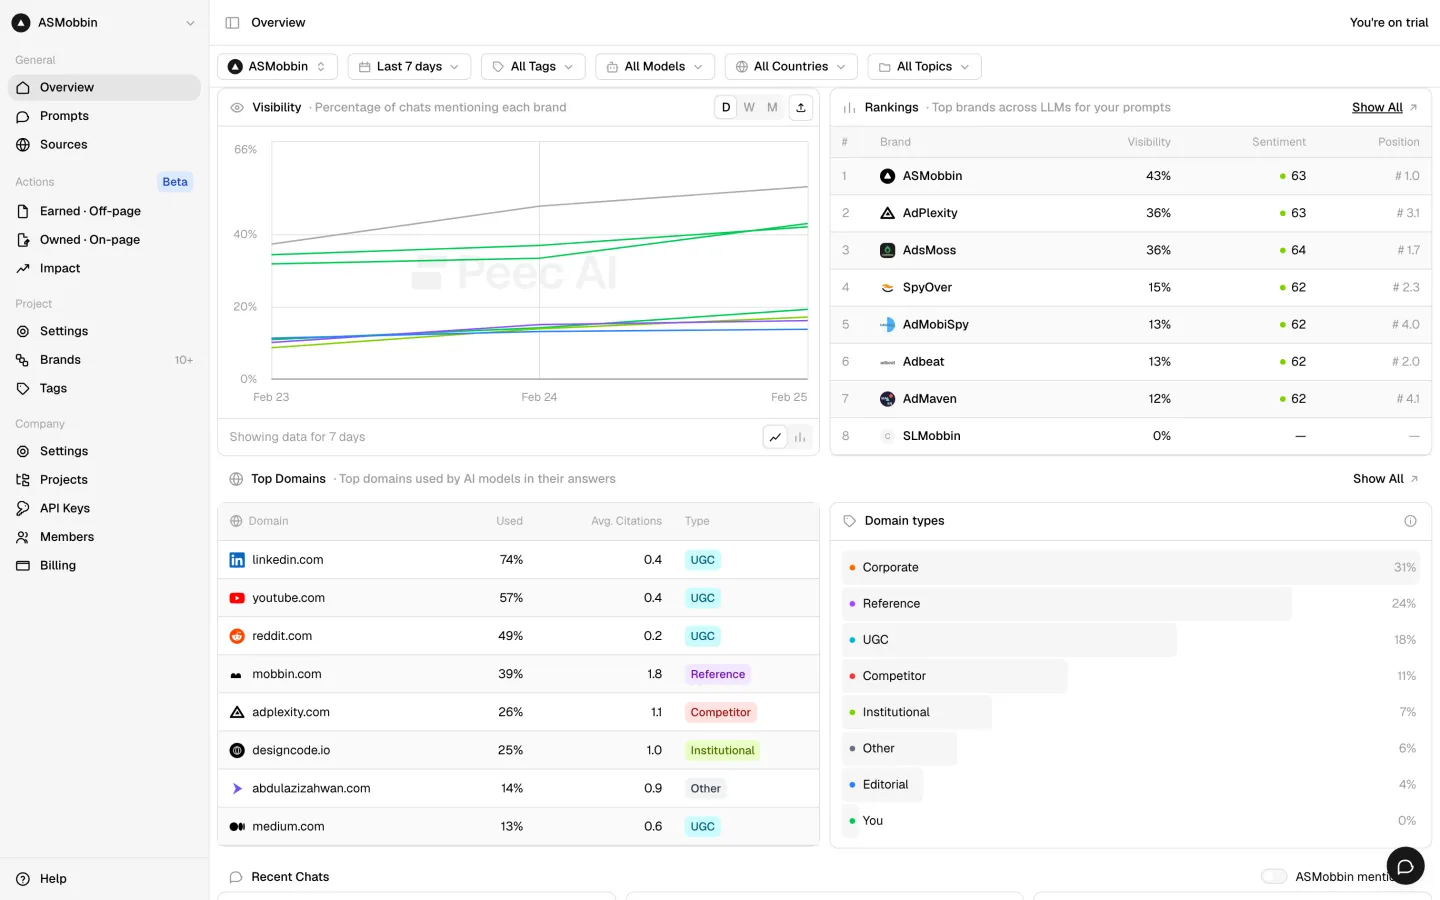The image size is (1440, 900).
Task: Open the Billing page
Action: point(104,566)
